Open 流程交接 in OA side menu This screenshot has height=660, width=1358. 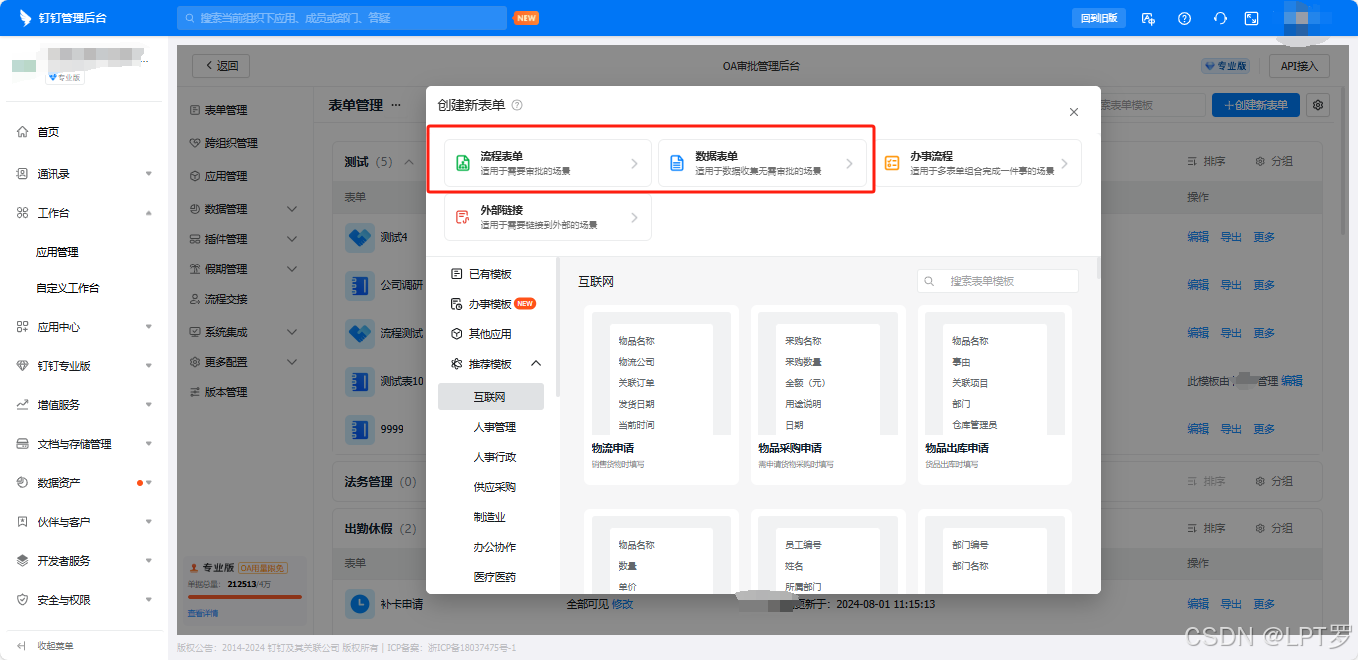[x=225, y=299]
